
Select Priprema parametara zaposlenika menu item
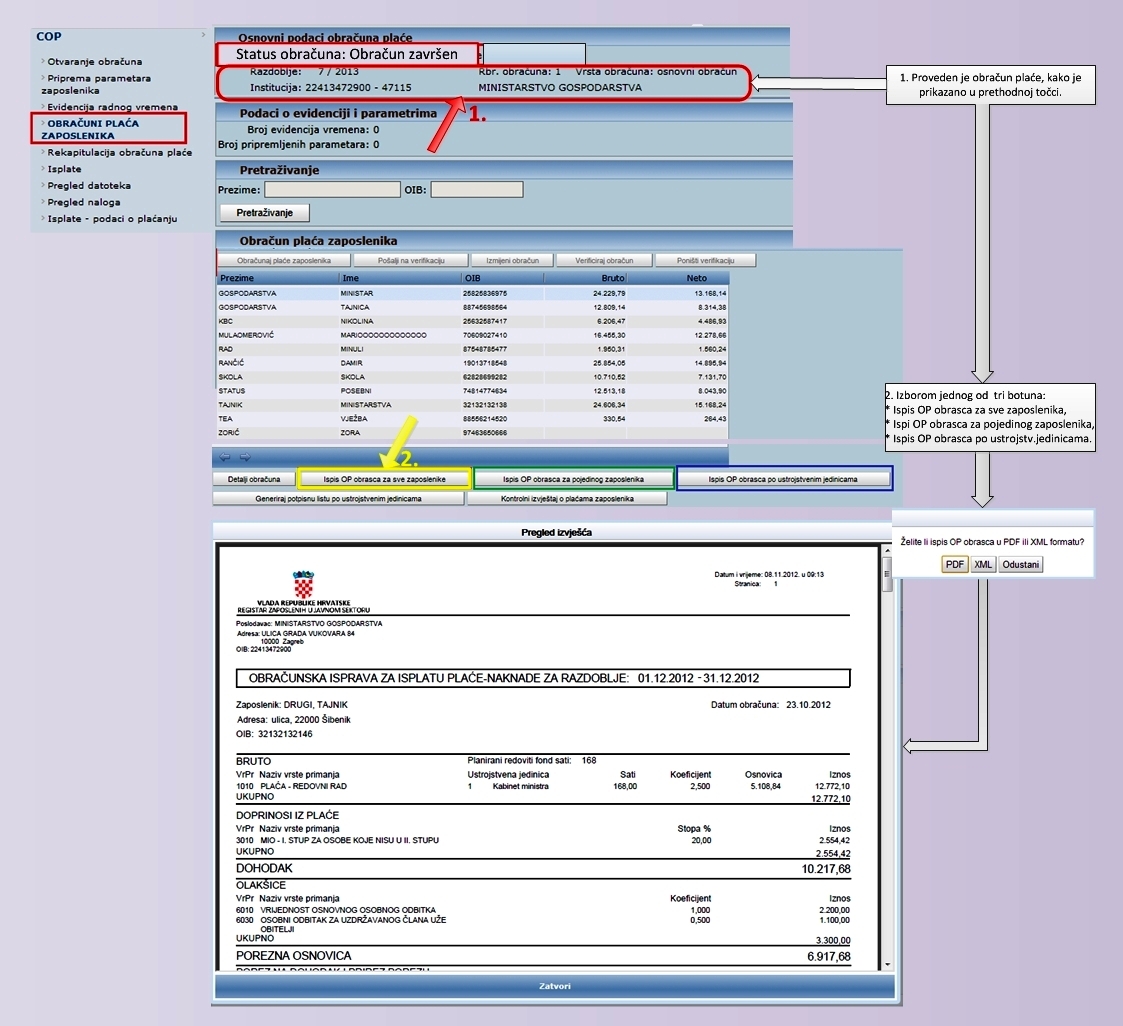(x=96, y=84)
